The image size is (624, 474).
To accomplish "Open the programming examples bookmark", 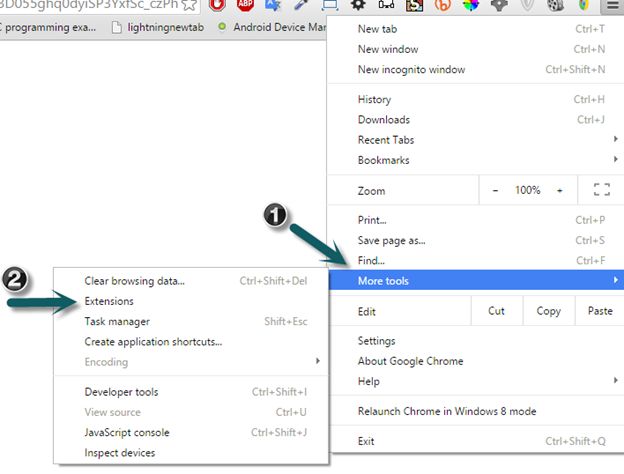I will pyautogui.click(x=49, y=27).
